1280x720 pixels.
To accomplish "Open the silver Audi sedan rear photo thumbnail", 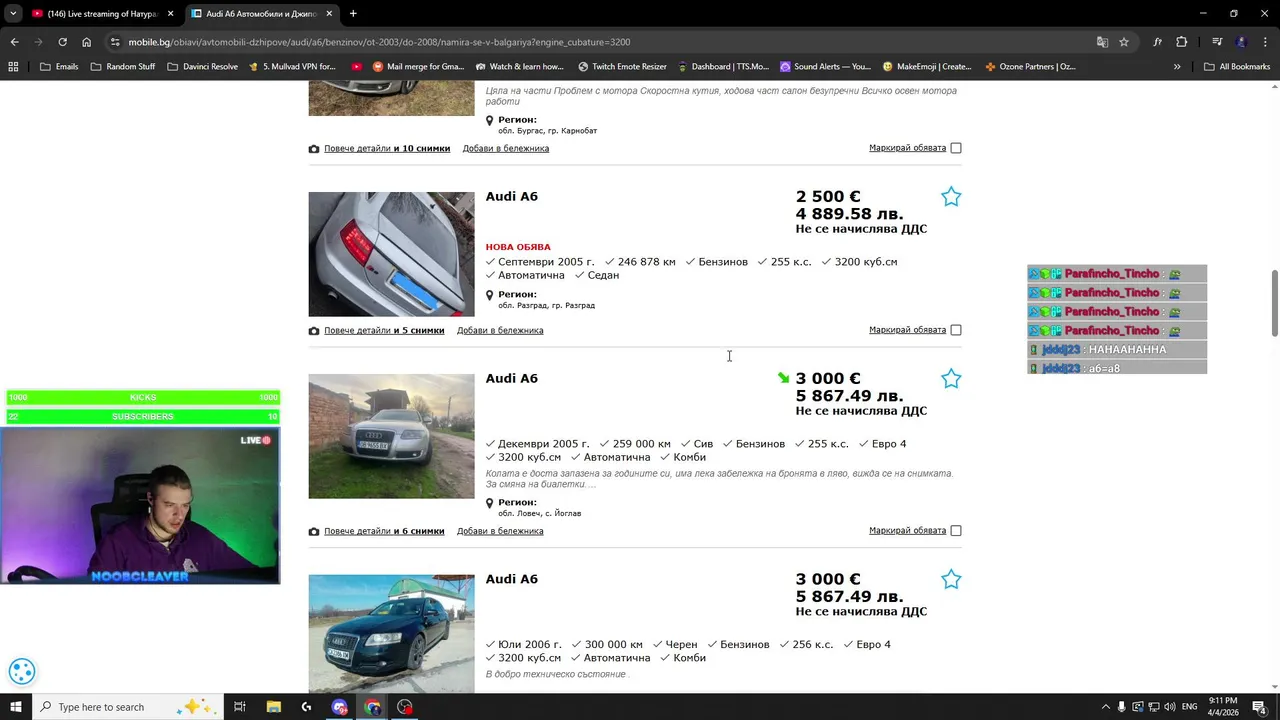I will pos(391,254).
